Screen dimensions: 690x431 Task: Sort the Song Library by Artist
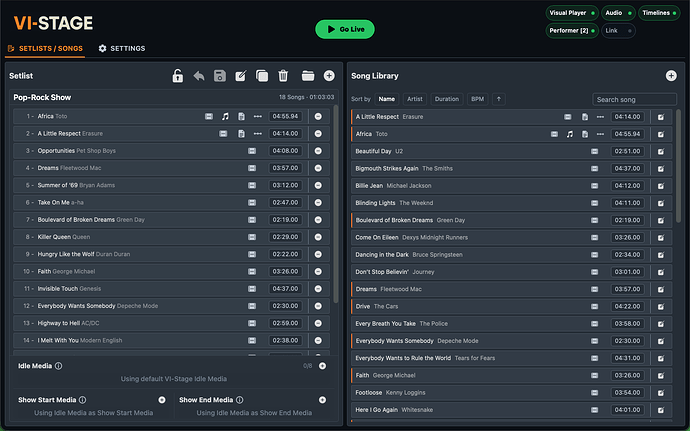pyautogui.click(x=415, y=99)
